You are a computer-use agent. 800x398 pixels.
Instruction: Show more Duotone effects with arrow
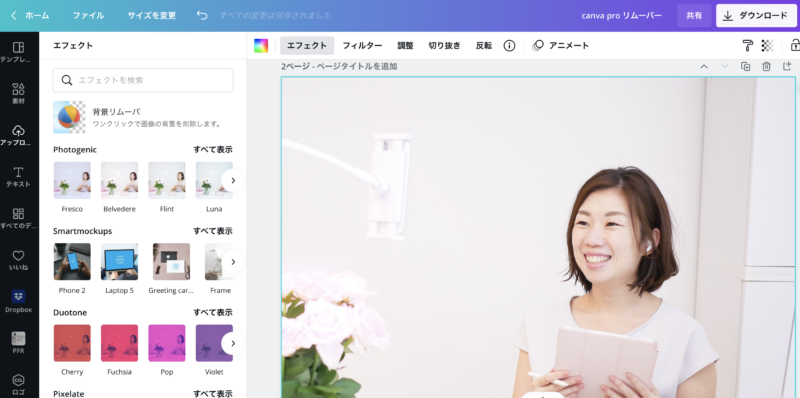click(x=233, y=343)
